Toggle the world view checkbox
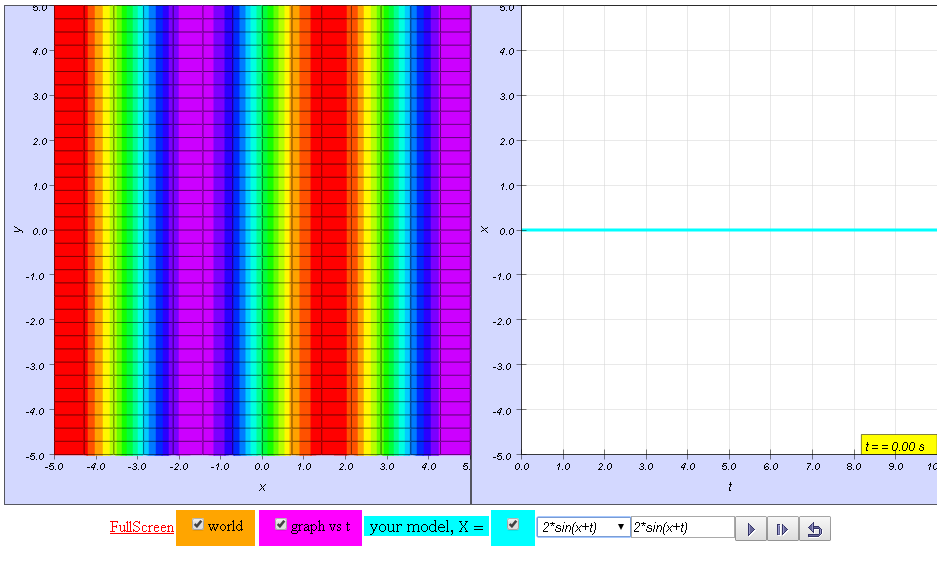Viewport: 946px width, 563px height. click(198, 525)
